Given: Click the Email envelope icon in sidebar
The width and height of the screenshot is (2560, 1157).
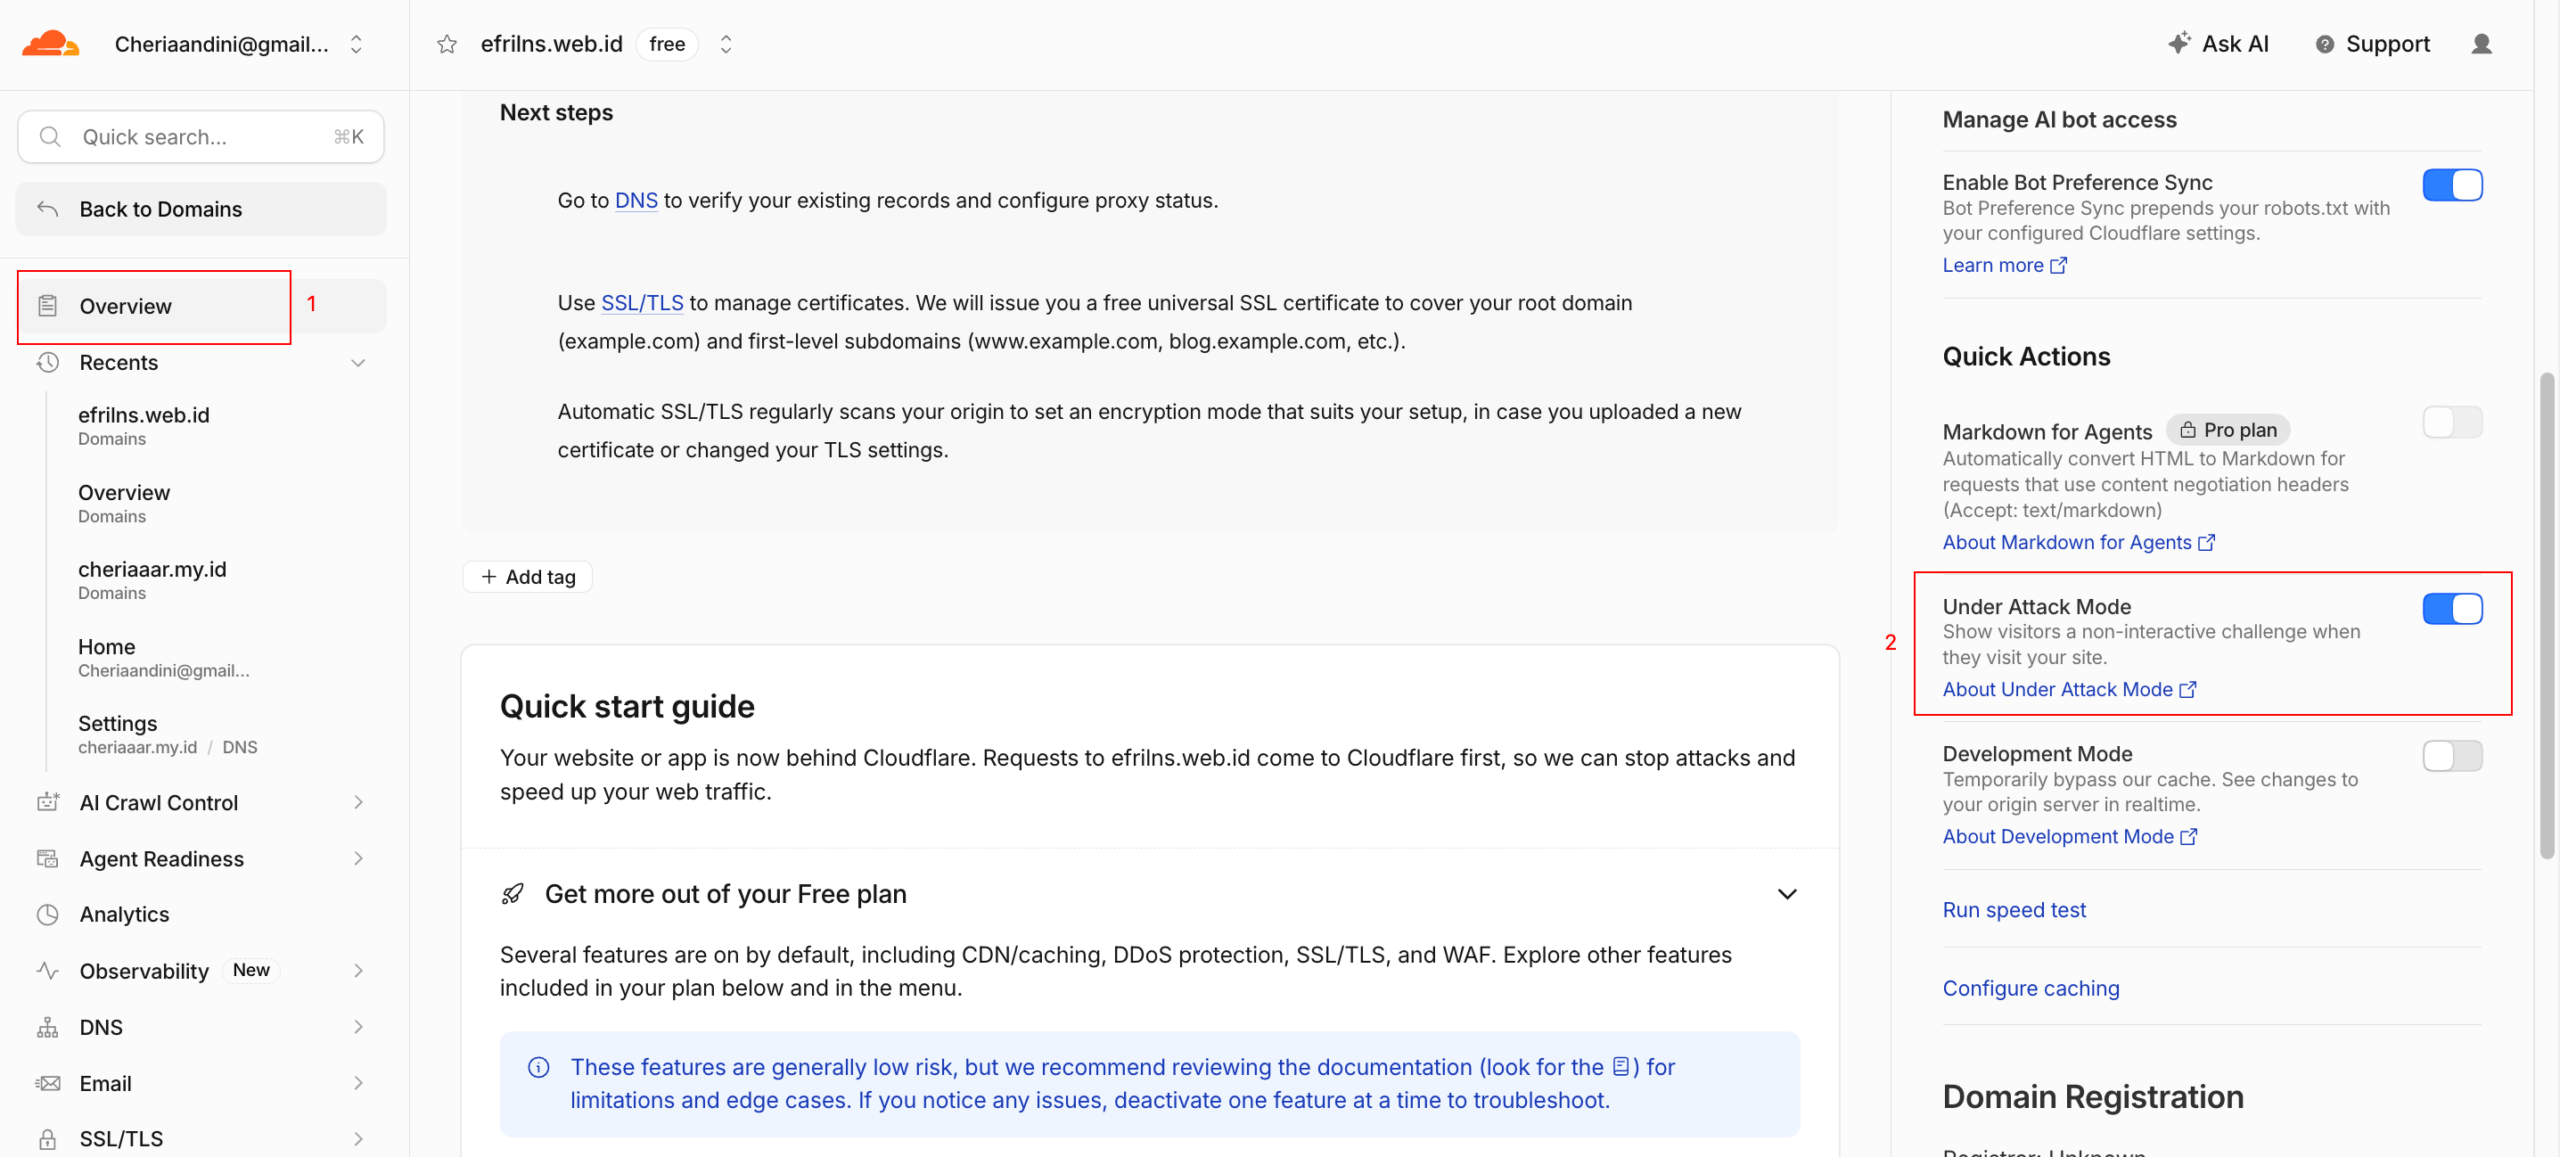Looking at the screenshot, I should coord(47,1083).
